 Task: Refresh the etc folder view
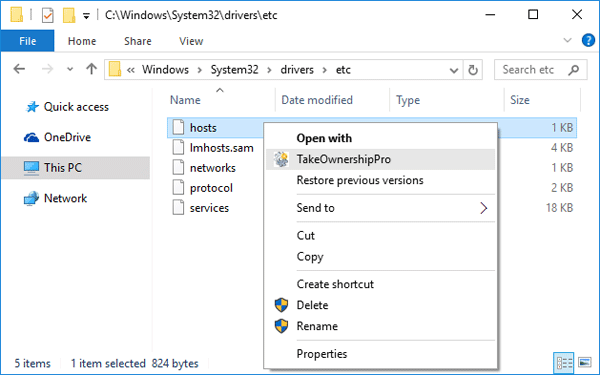tap(473, 70)
